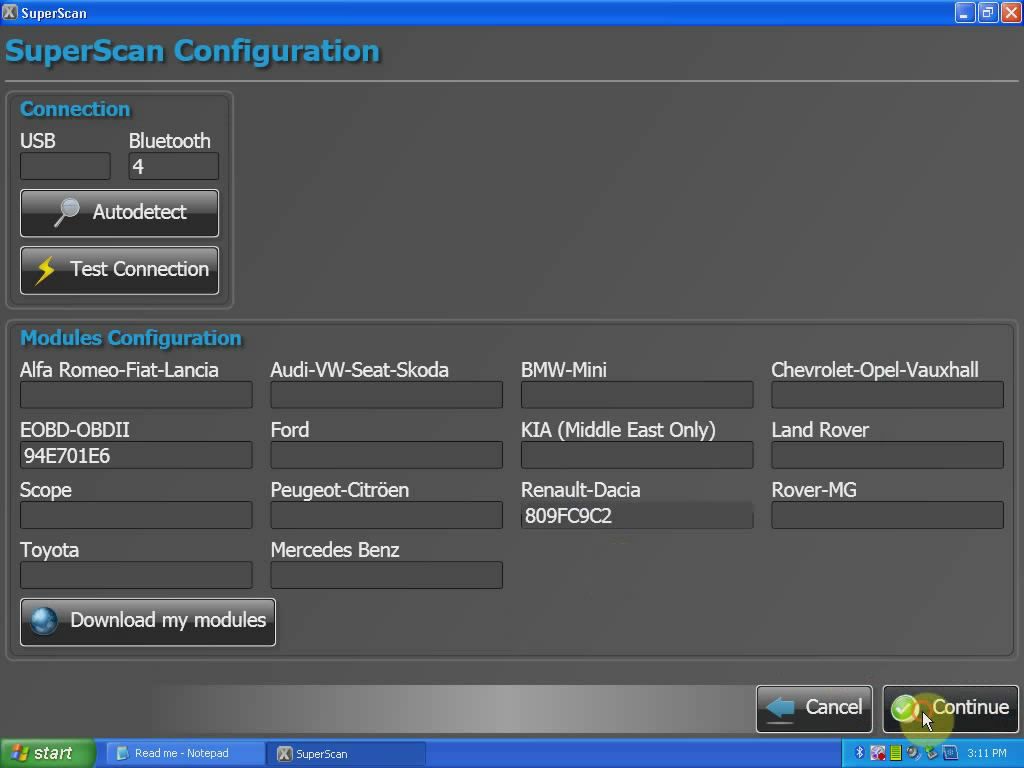Click the globe icon on Download my modules

pyautogui.click(x=43, y=621)
